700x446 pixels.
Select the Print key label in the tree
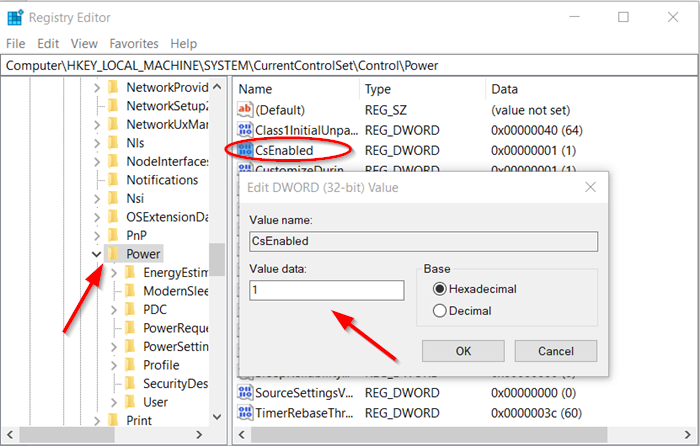point(139,421)
